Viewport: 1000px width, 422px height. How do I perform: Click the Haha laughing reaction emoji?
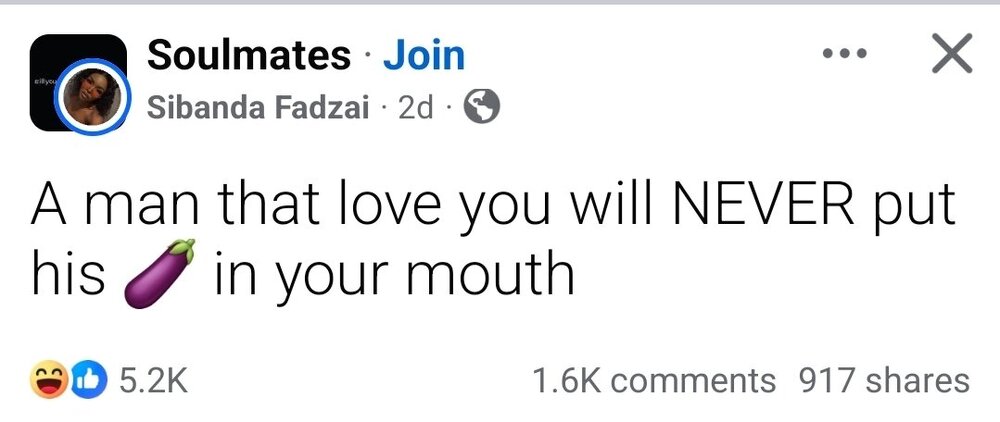click(45, 381)
